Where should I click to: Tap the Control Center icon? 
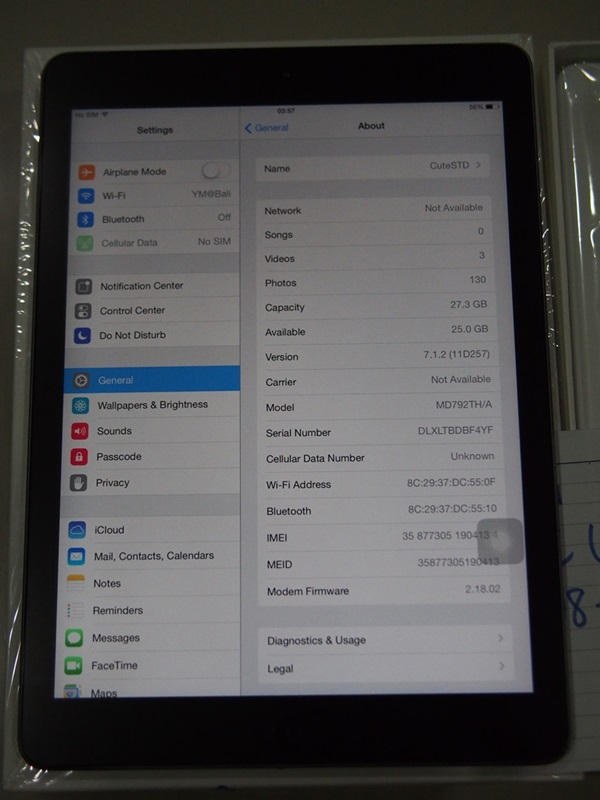pos(83,311)
